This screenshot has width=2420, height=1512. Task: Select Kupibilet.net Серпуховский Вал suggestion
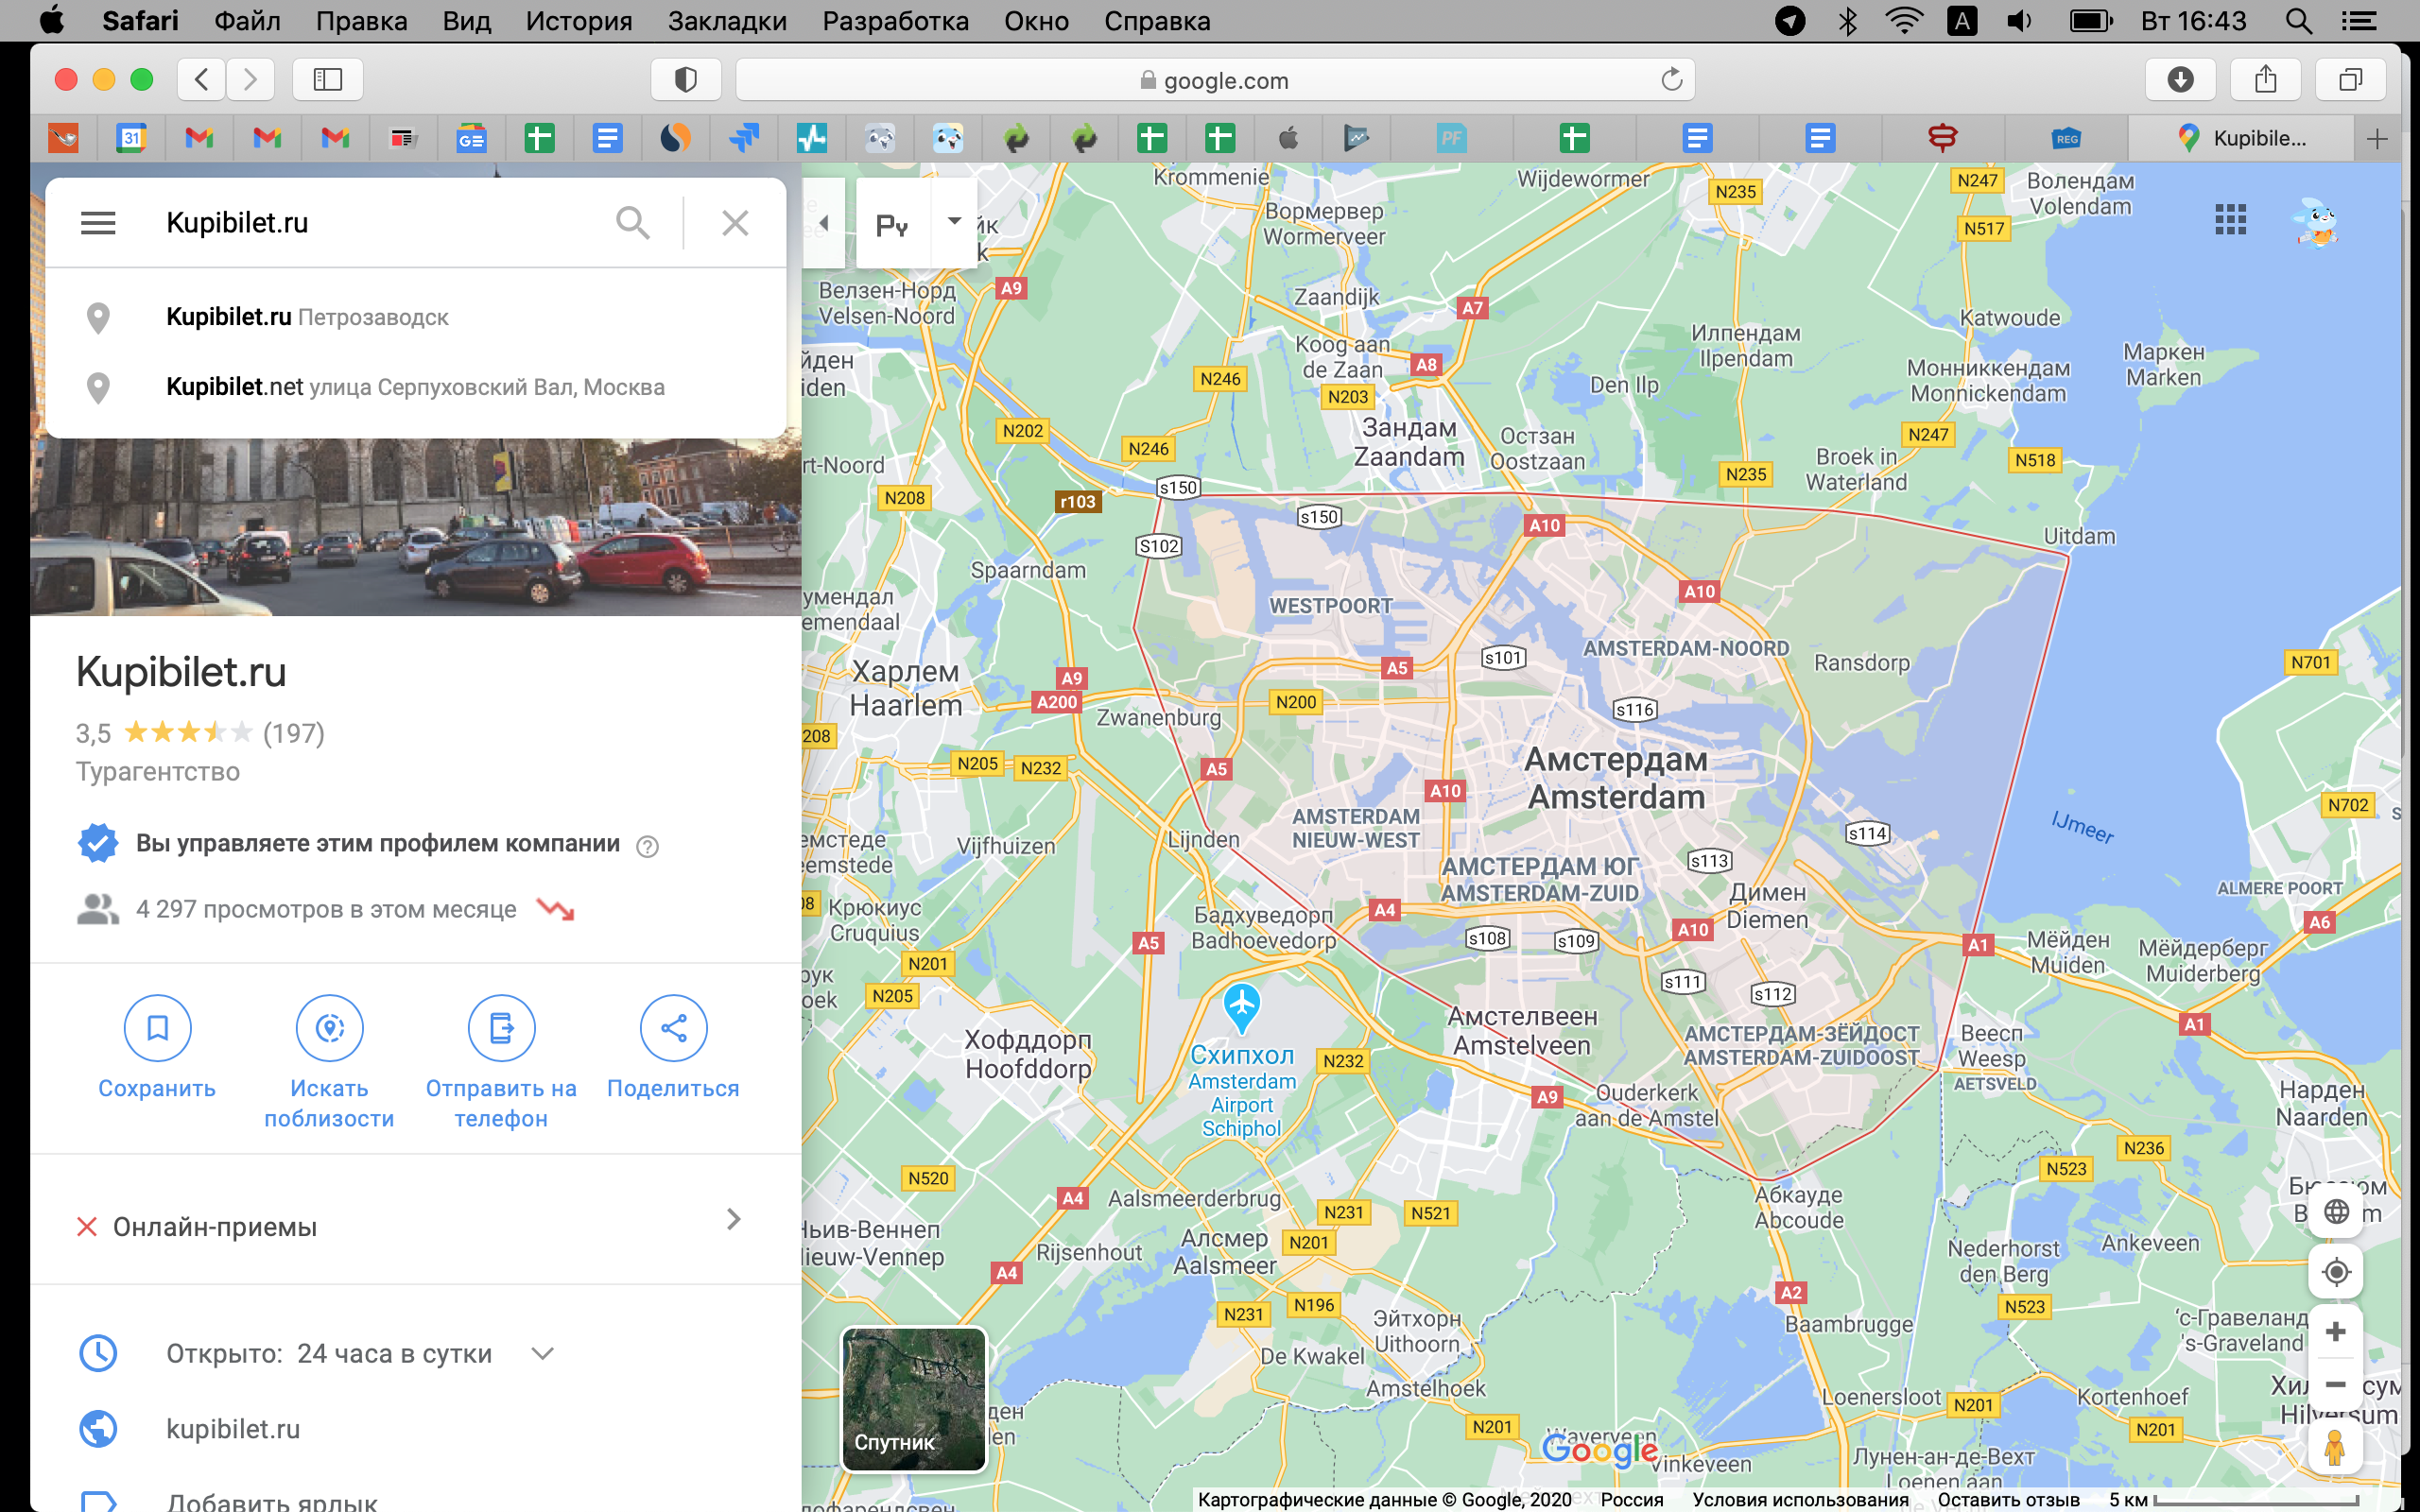click(x=416, y=387)
